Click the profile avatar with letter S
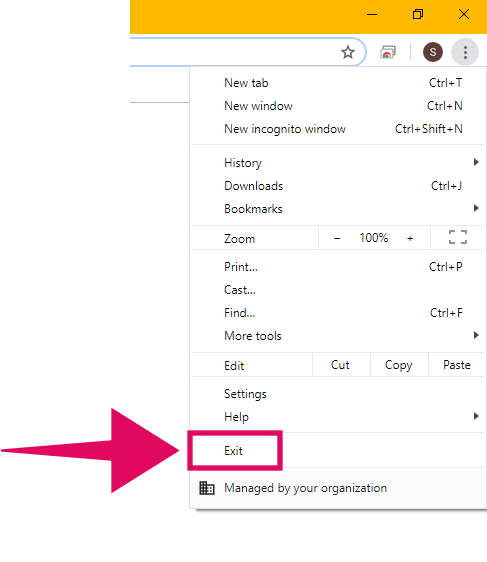Screen dimensions: 487x562 (x=433, y=52)
